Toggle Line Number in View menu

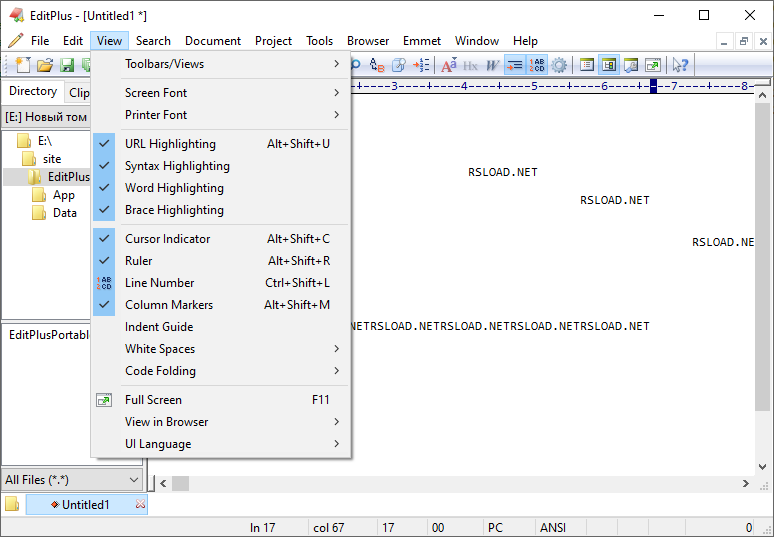pos(221,282)
